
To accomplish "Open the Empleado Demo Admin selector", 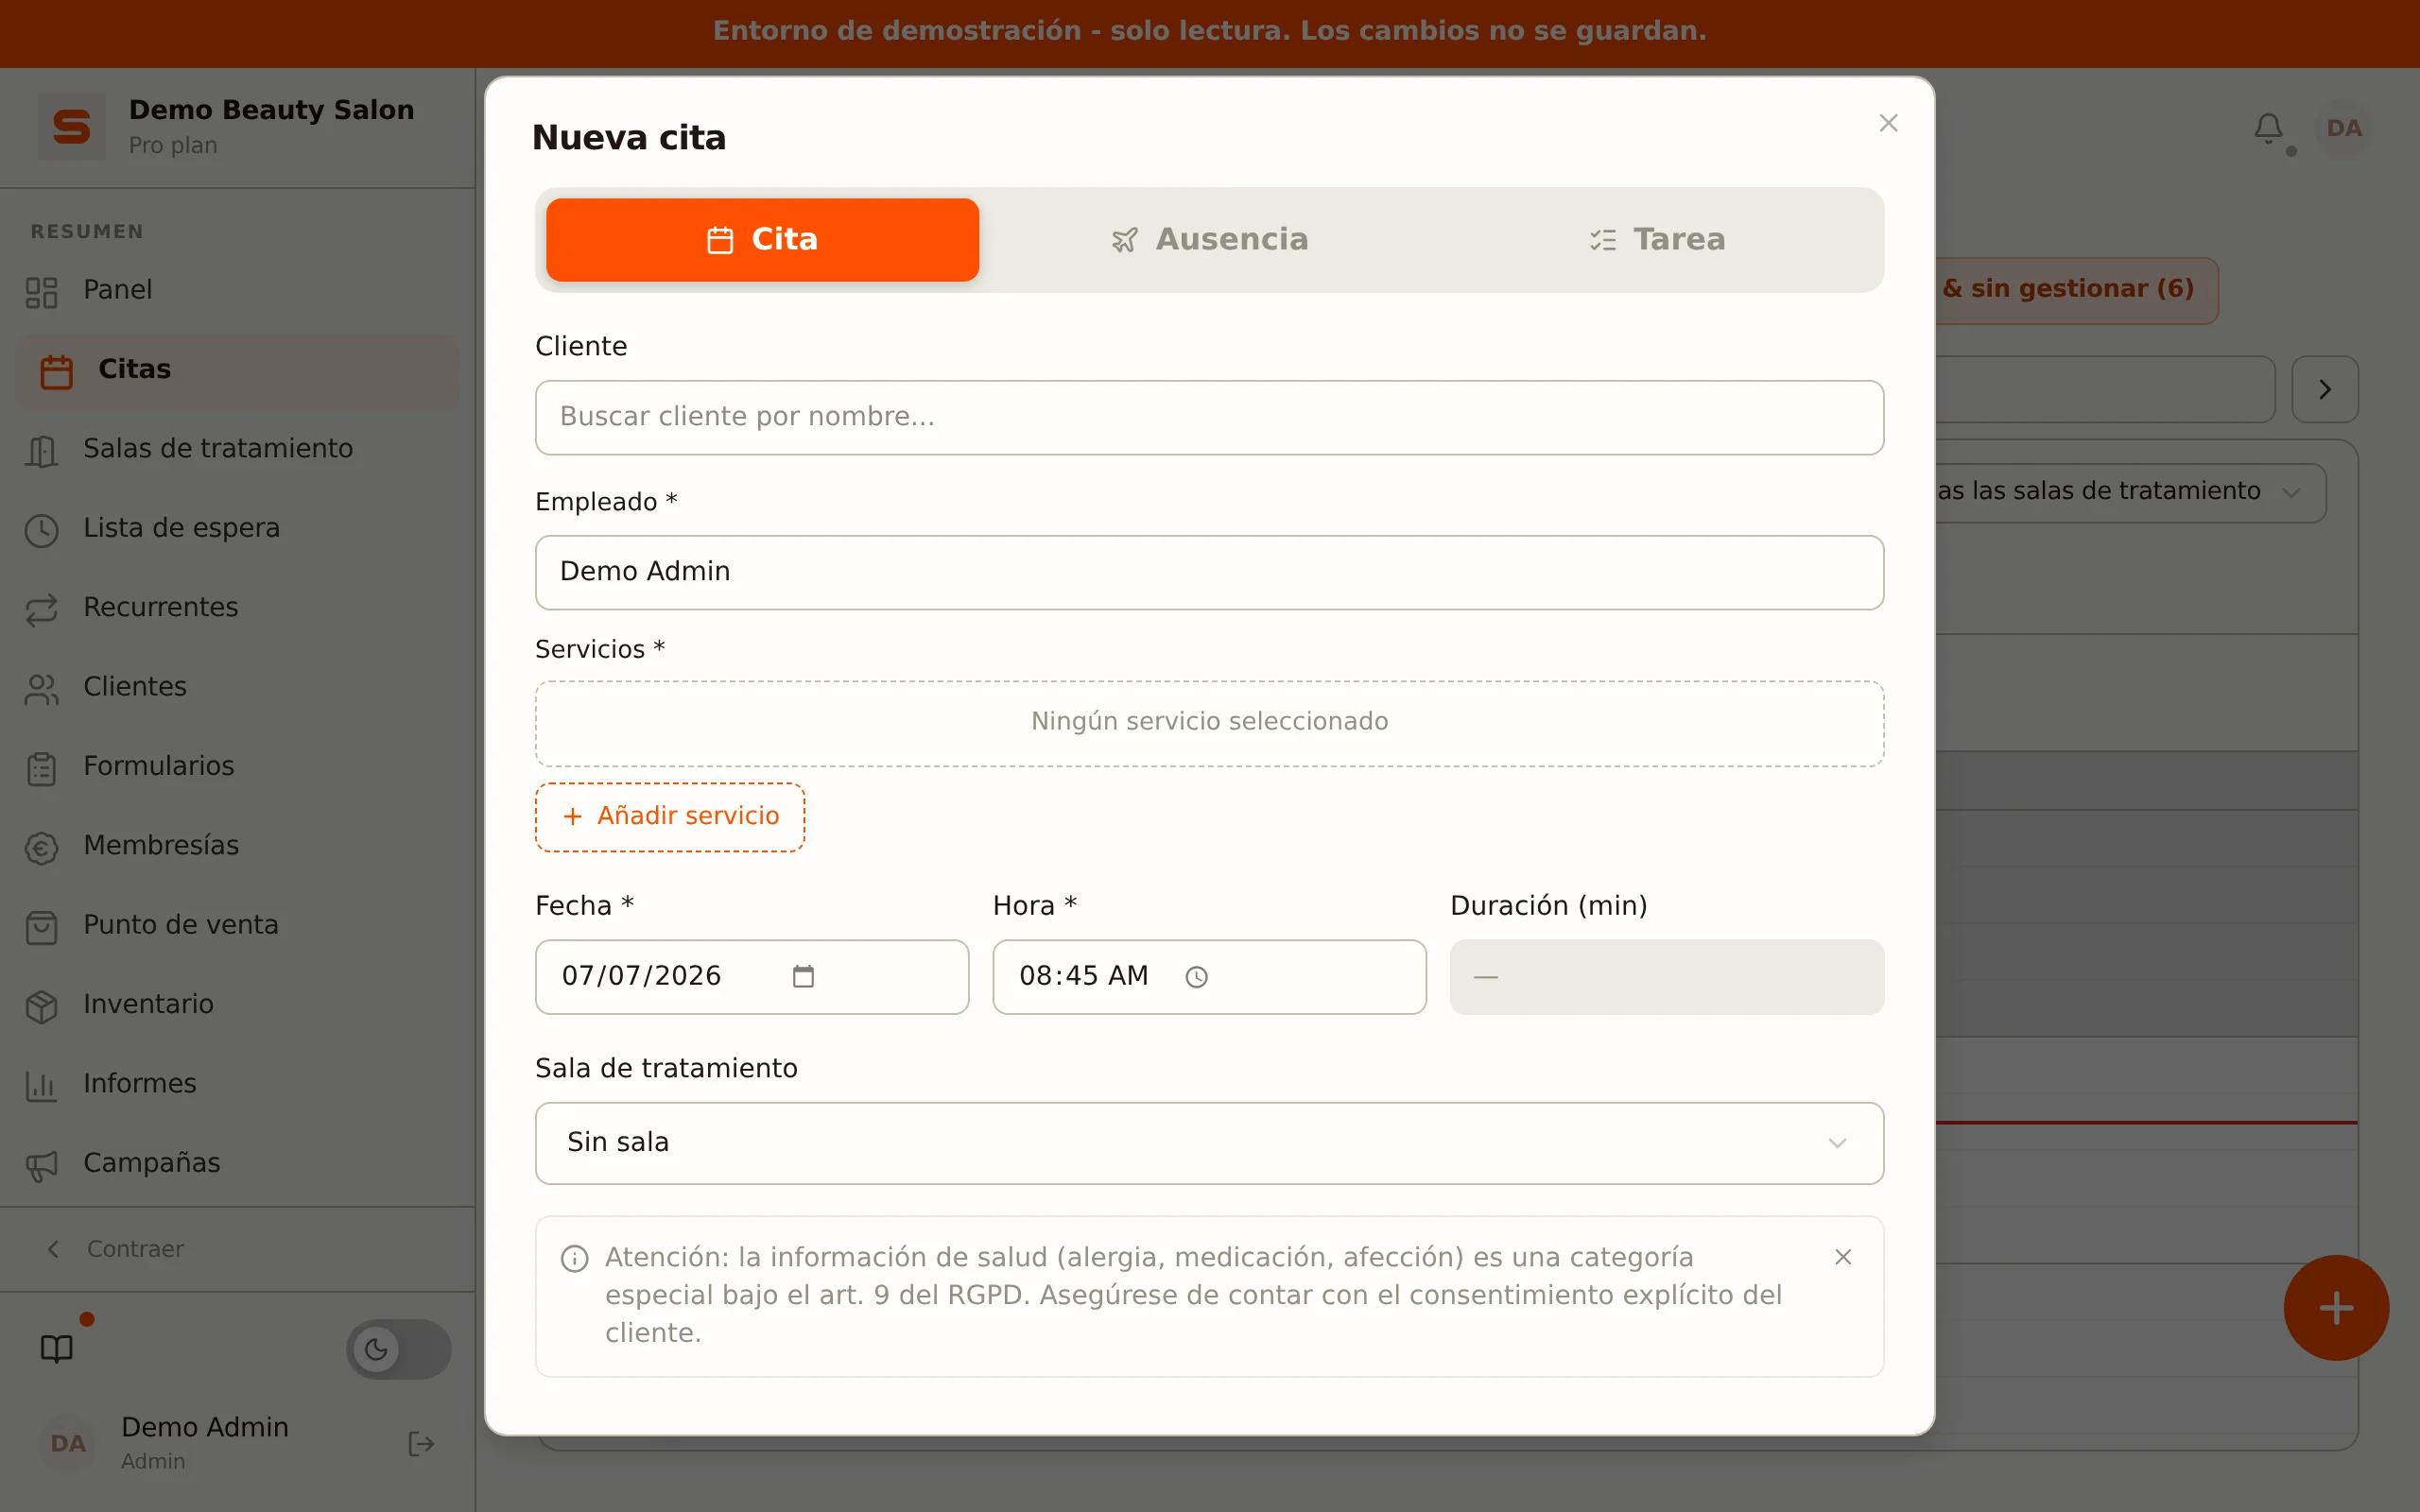I will tap(1209, 572).
